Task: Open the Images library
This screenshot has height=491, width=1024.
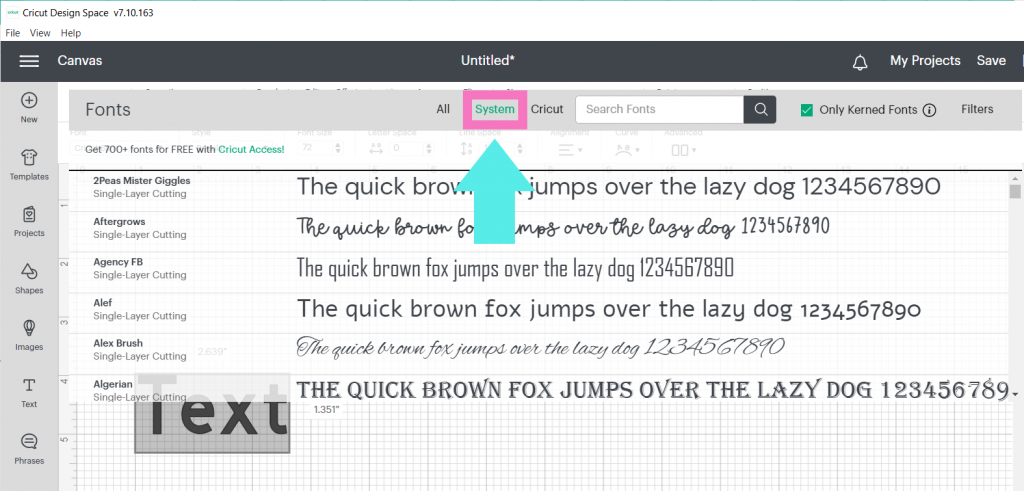Action: pos(29,335)
